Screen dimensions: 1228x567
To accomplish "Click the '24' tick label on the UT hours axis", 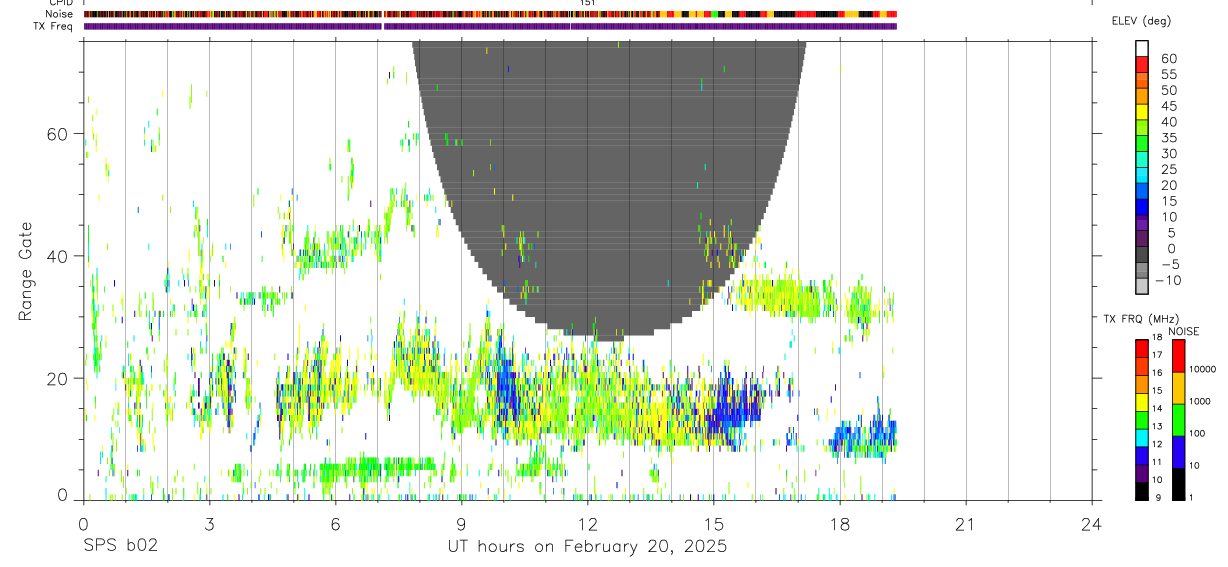I will pyautogui.click(x=1091, y=523).
